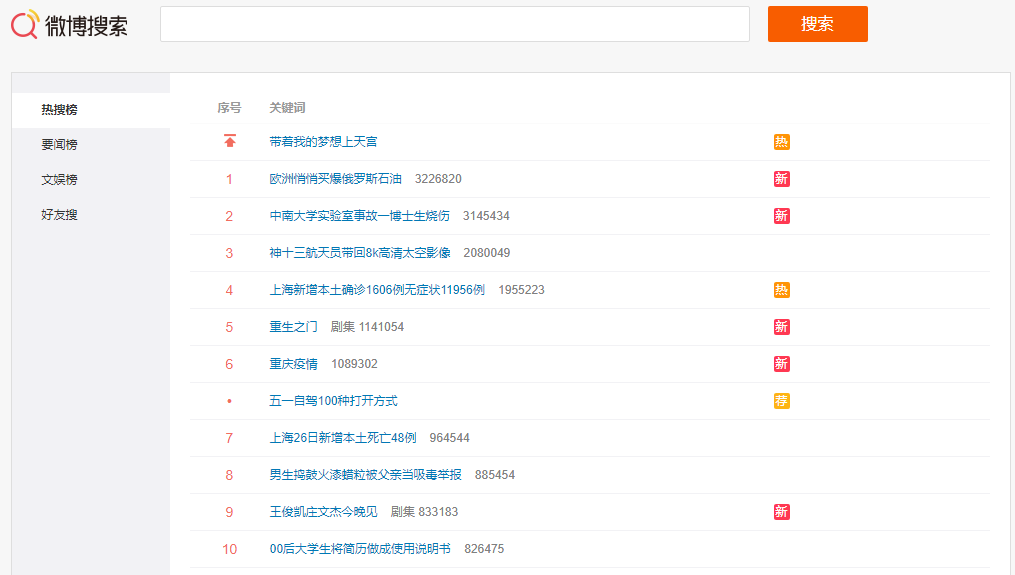Click the 剧集 1141054 label
The image size is (1015, 575).
(367, 327)
